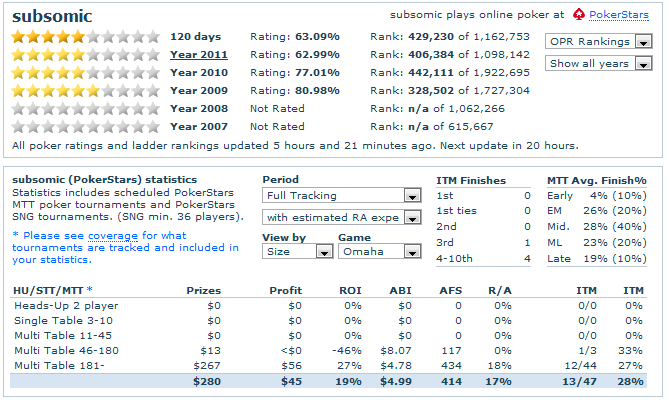
Task: Click the Rank 406,384 of 1,098,142 text
Action: (450, 55)
